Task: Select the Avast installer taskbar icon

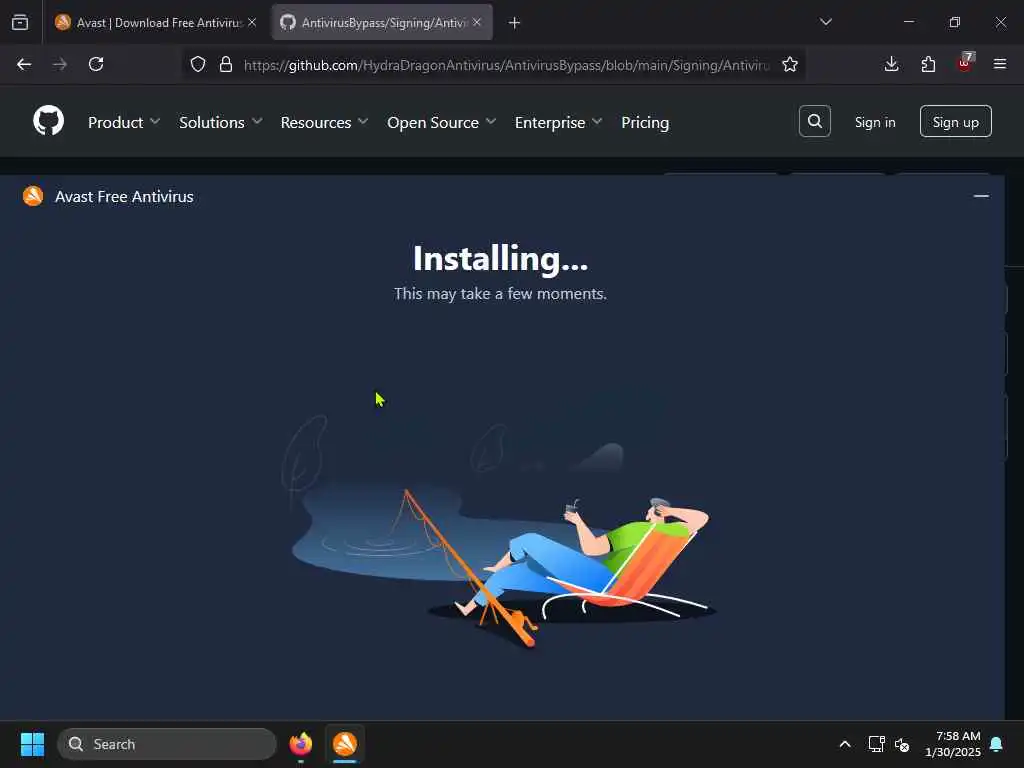Action: (x=345, y=744)
